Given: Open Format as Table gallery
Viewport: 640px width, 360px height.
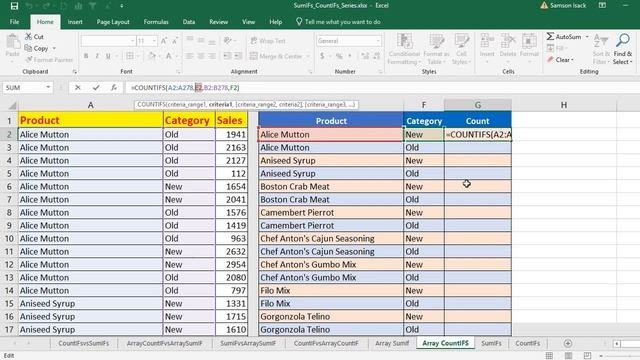Looking at the screenshot, I should click(436, 49).
